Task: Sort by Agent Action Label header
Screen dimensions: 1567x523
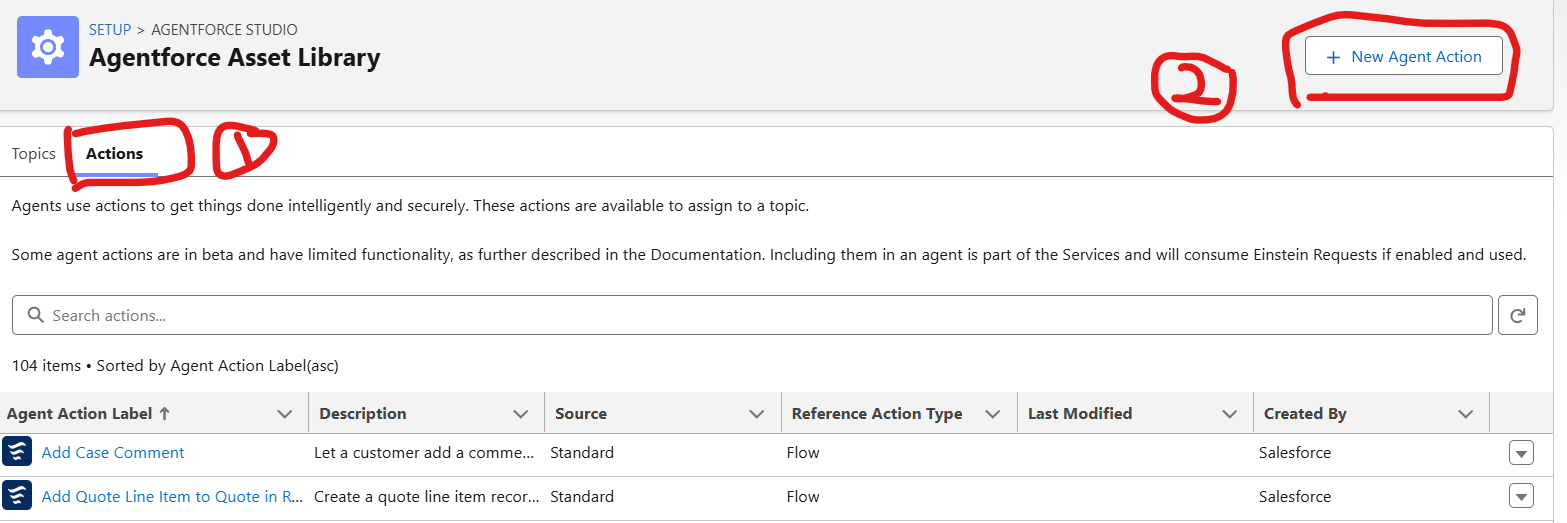Action: 80,413
